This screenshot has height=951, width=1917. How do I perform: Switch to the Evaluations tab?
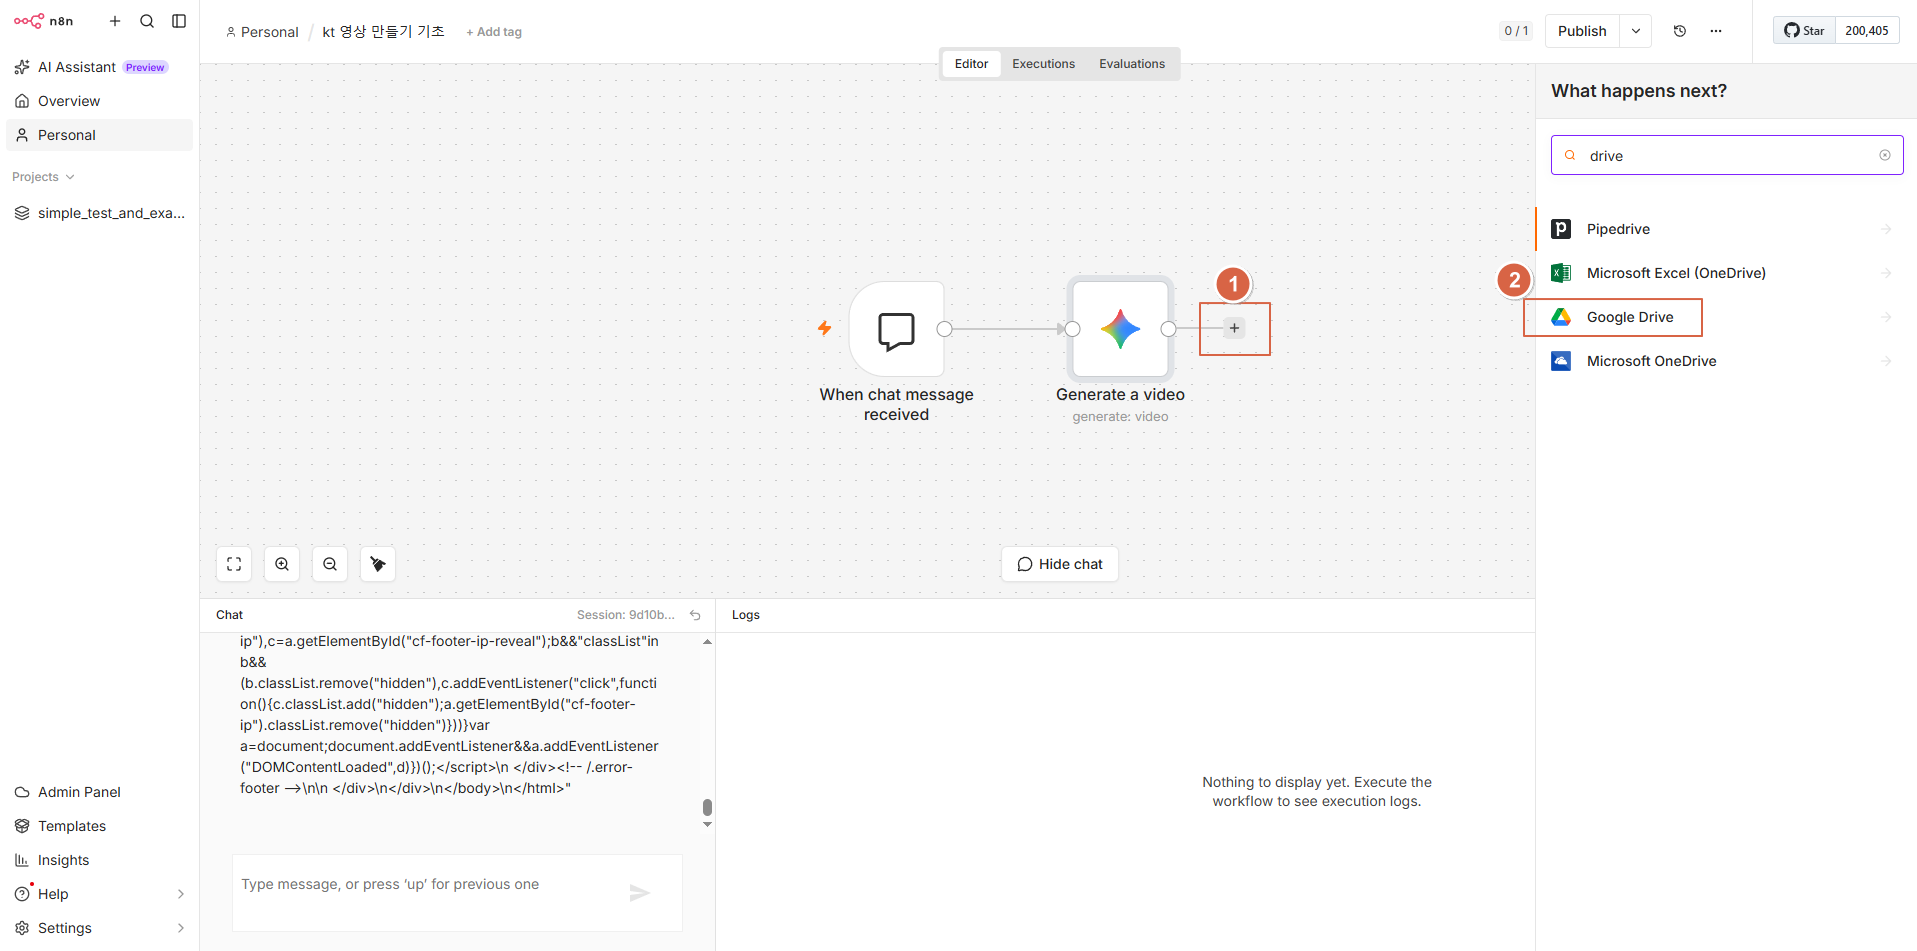coord(1132,64)
